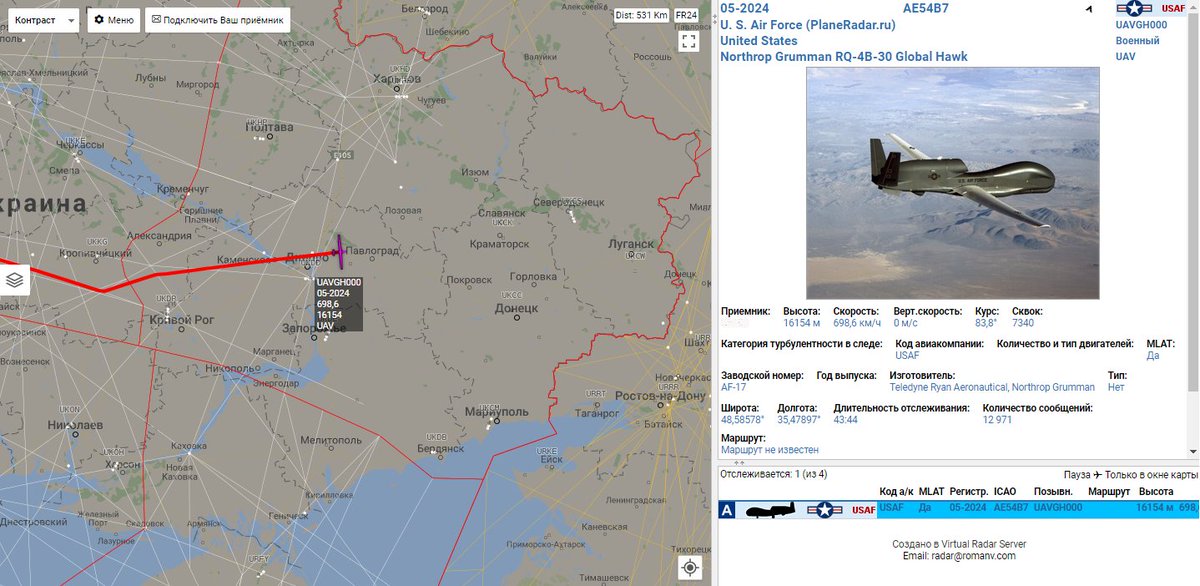
Task: Center map on current location icon
Action: tap(689, 568)
